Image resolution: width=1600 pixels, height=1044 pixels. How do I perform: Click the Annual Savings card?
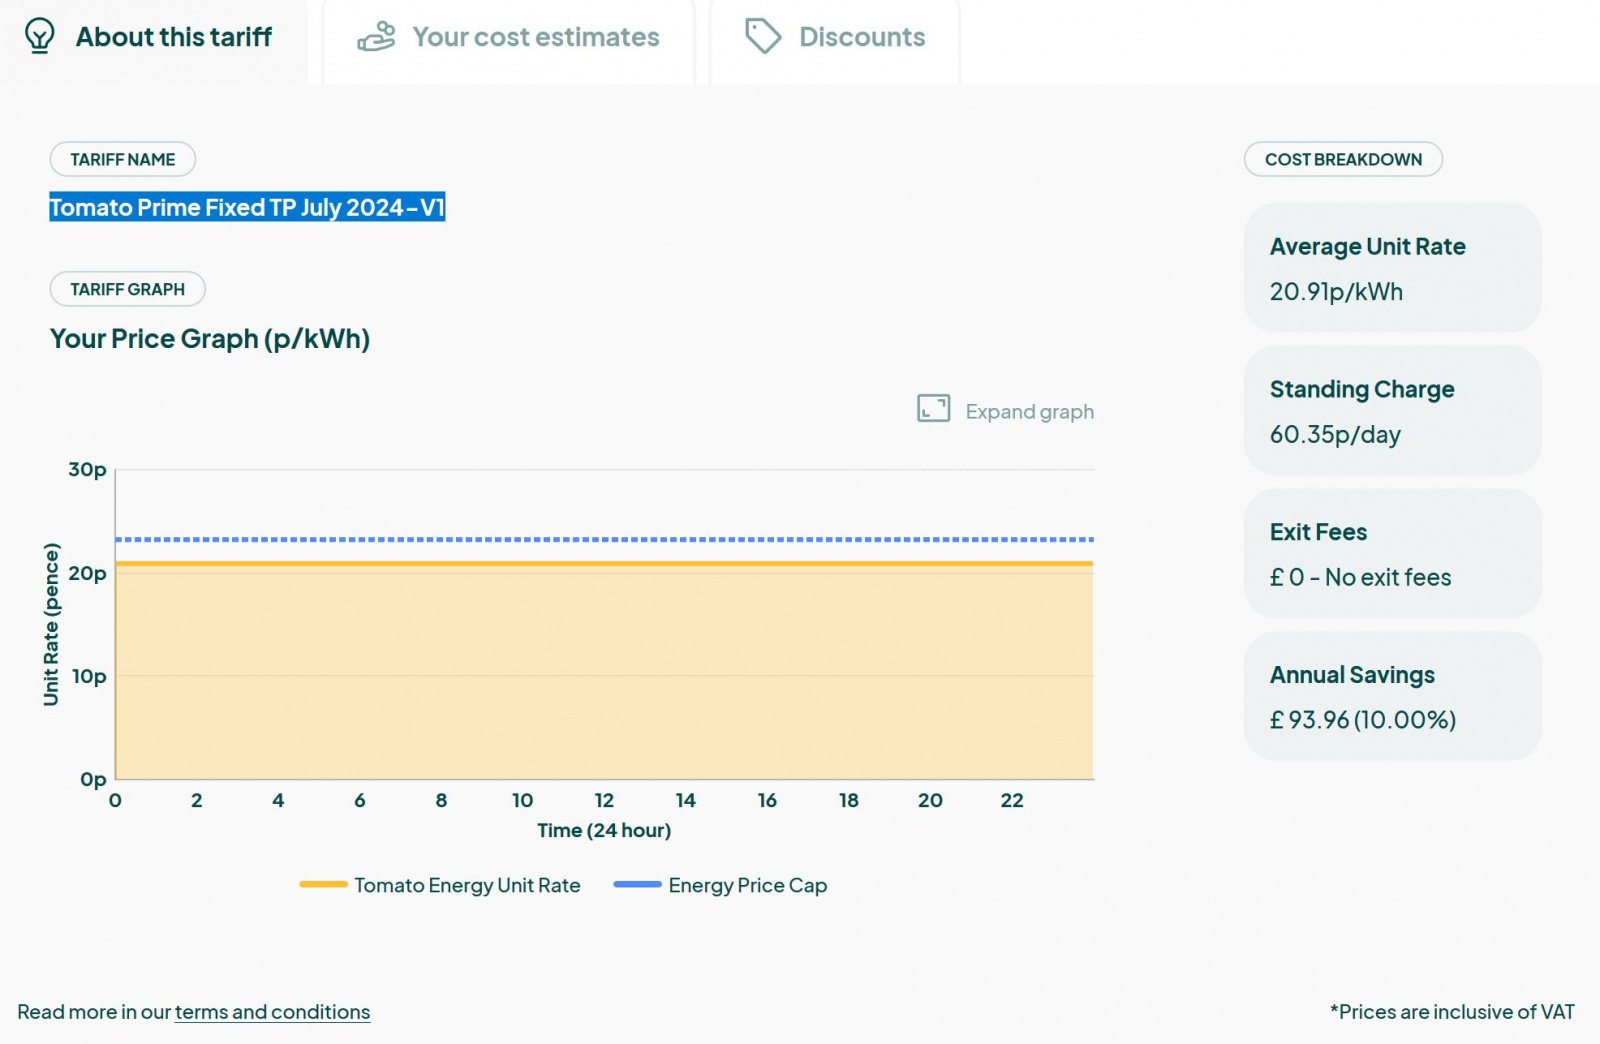point(1392,696)
